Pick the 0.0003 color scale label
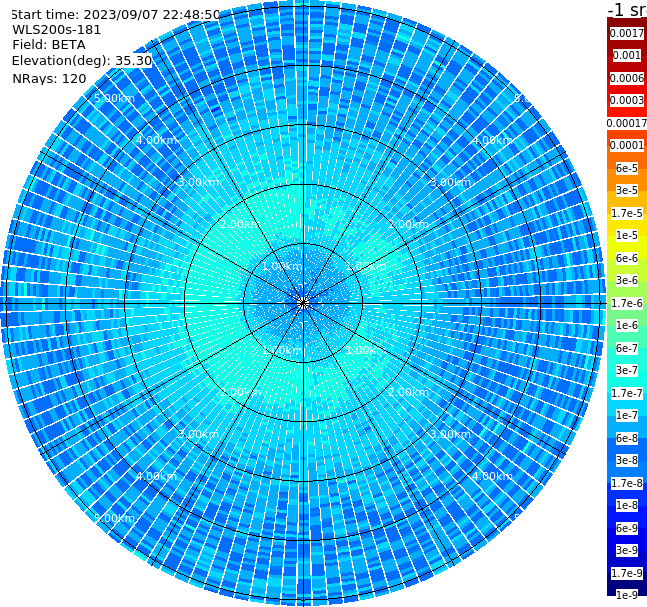 [x=627, y=100]
